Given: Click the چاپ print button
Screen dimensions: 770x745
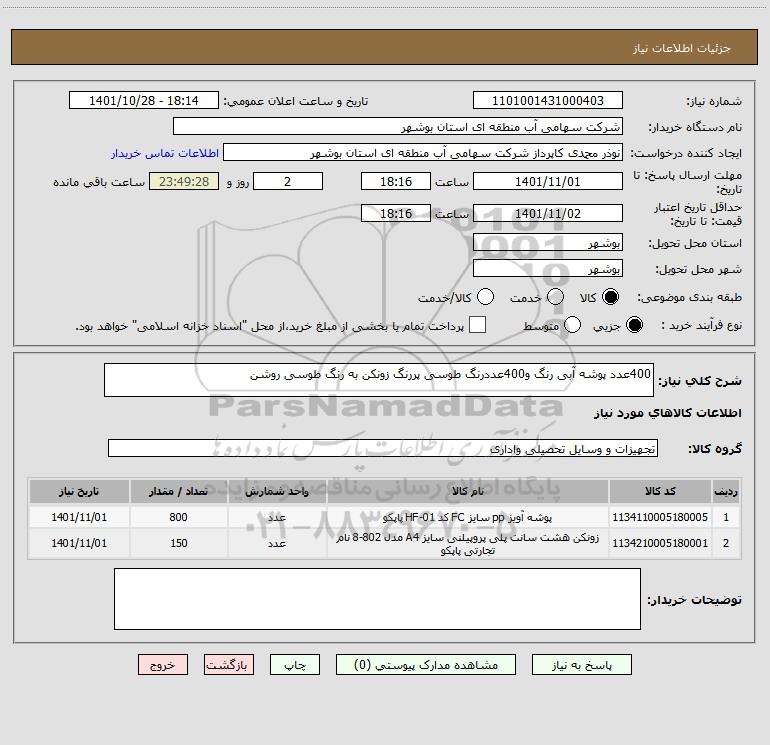Looking at the screenshot, I should tap(295, 665).
